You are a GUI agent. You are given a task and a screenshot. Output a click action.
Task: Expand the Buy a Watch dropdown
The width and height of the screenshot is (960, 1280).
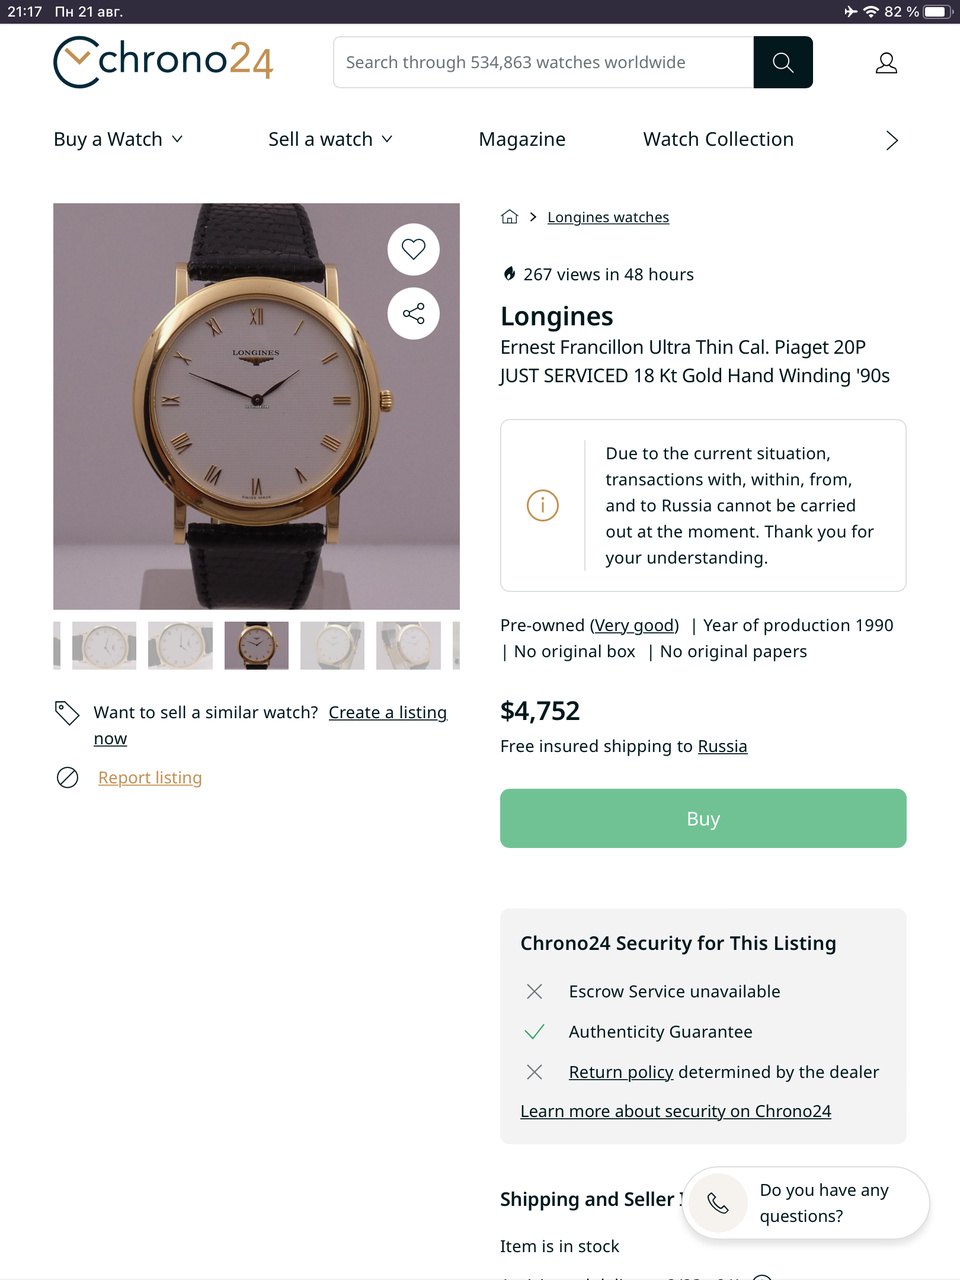pos(118,139)
